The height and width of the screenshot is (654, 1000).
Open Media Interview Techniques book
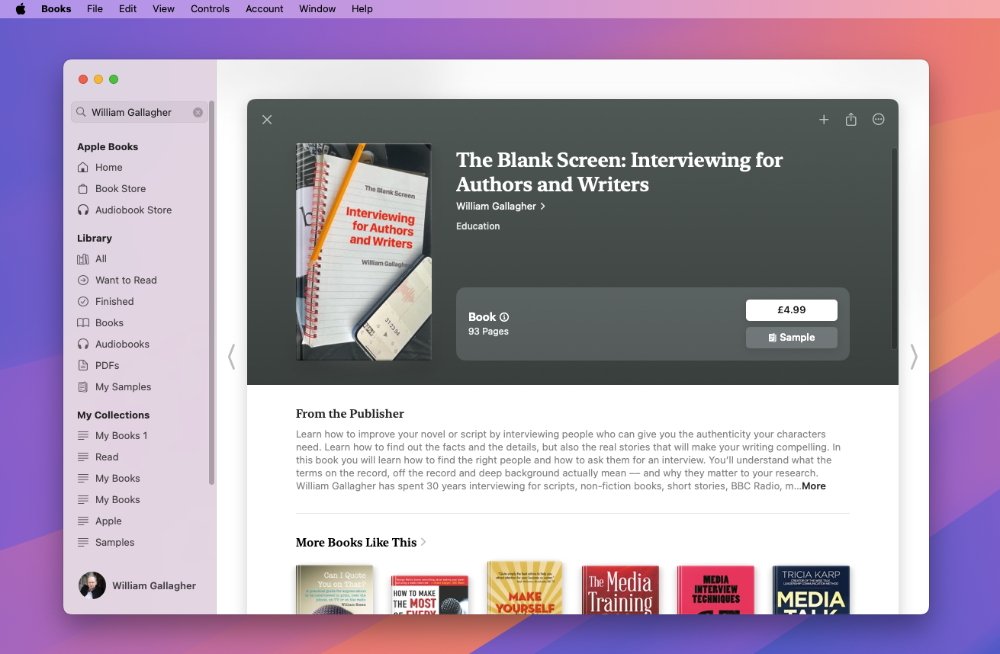point(716,590)
